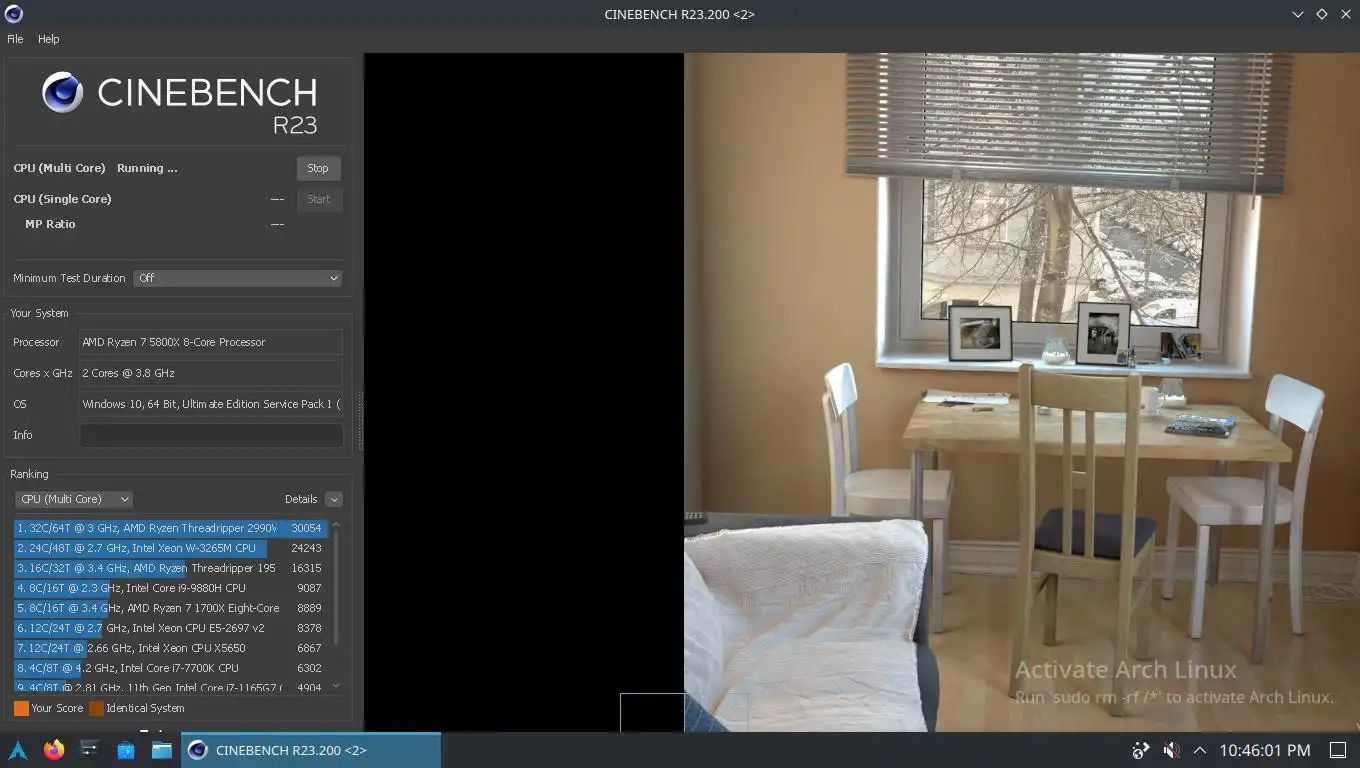This screenshot has width=1360, height=768.
Task: Open the Help menu
Action: (x=49, y=39)
